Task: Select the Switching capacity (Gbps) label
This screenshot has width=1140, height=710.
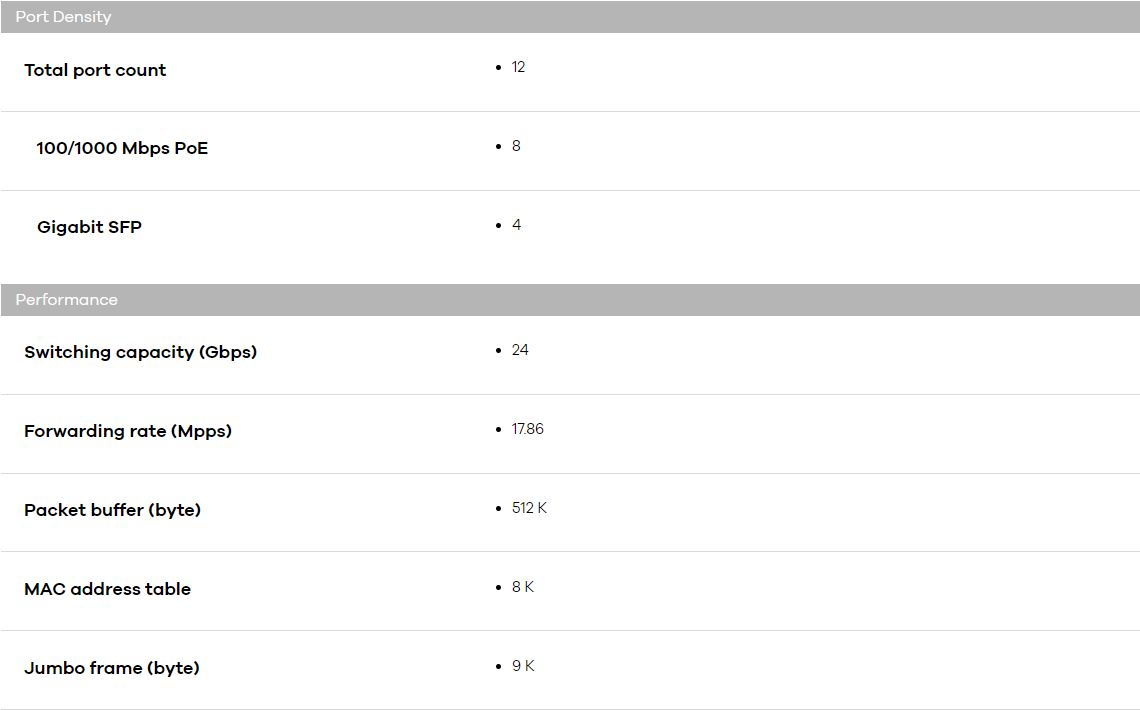Action: tap(140, 352)
